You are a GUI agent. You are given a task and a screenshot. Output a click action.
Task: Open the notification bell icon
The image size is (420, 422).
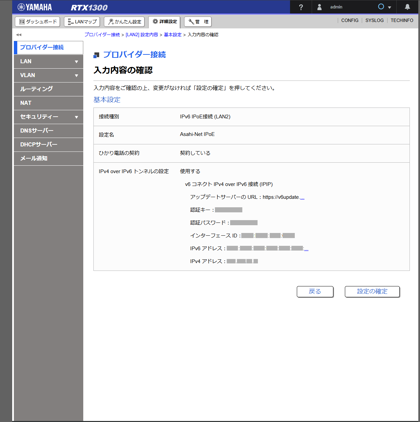[x=407, y=7]
